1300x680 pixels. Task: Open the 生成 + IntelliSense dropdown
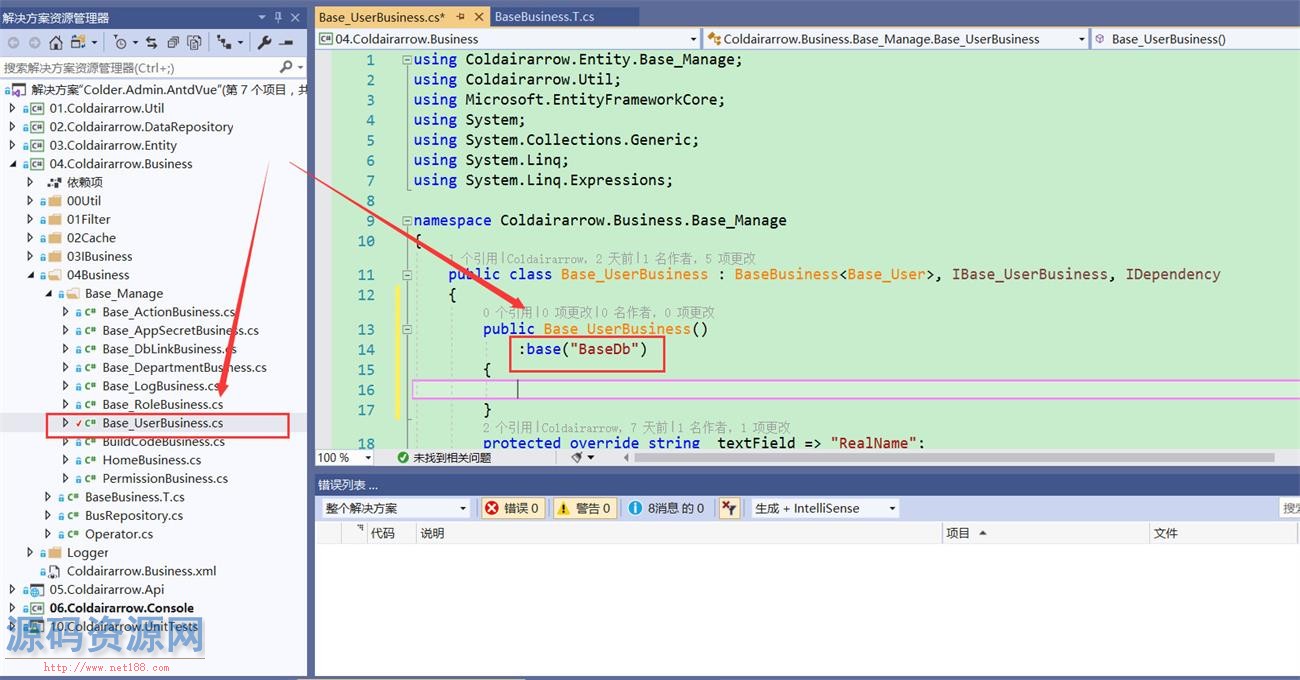point(825,508)
